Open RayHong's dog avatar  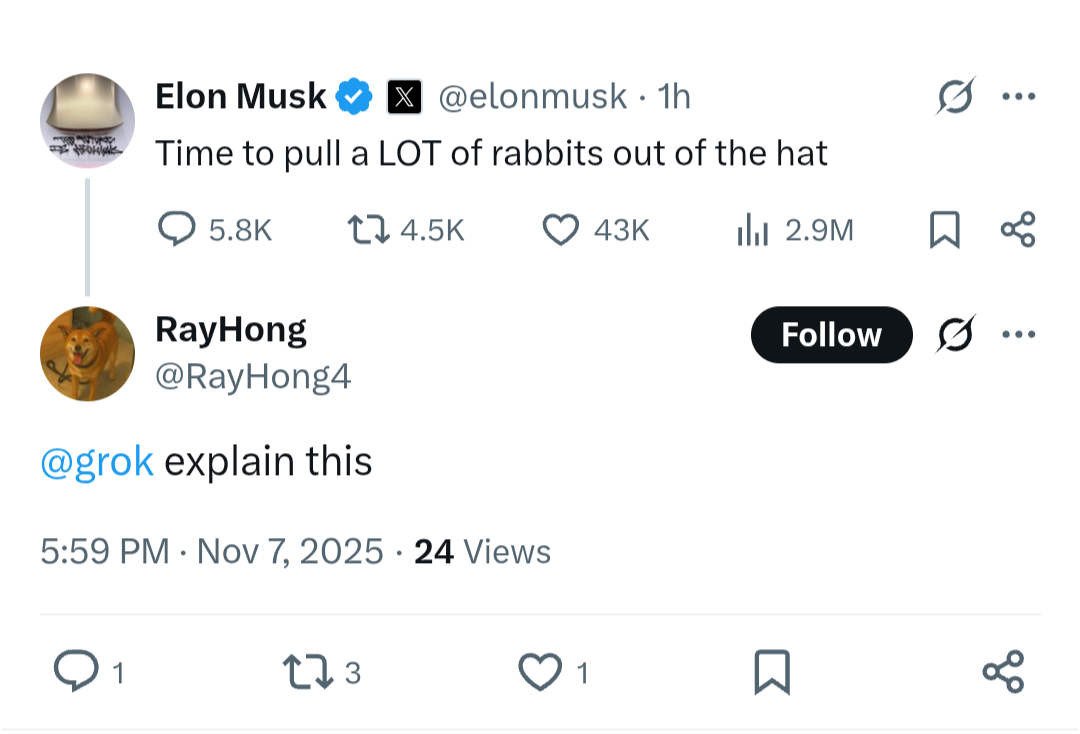[87, 354]
